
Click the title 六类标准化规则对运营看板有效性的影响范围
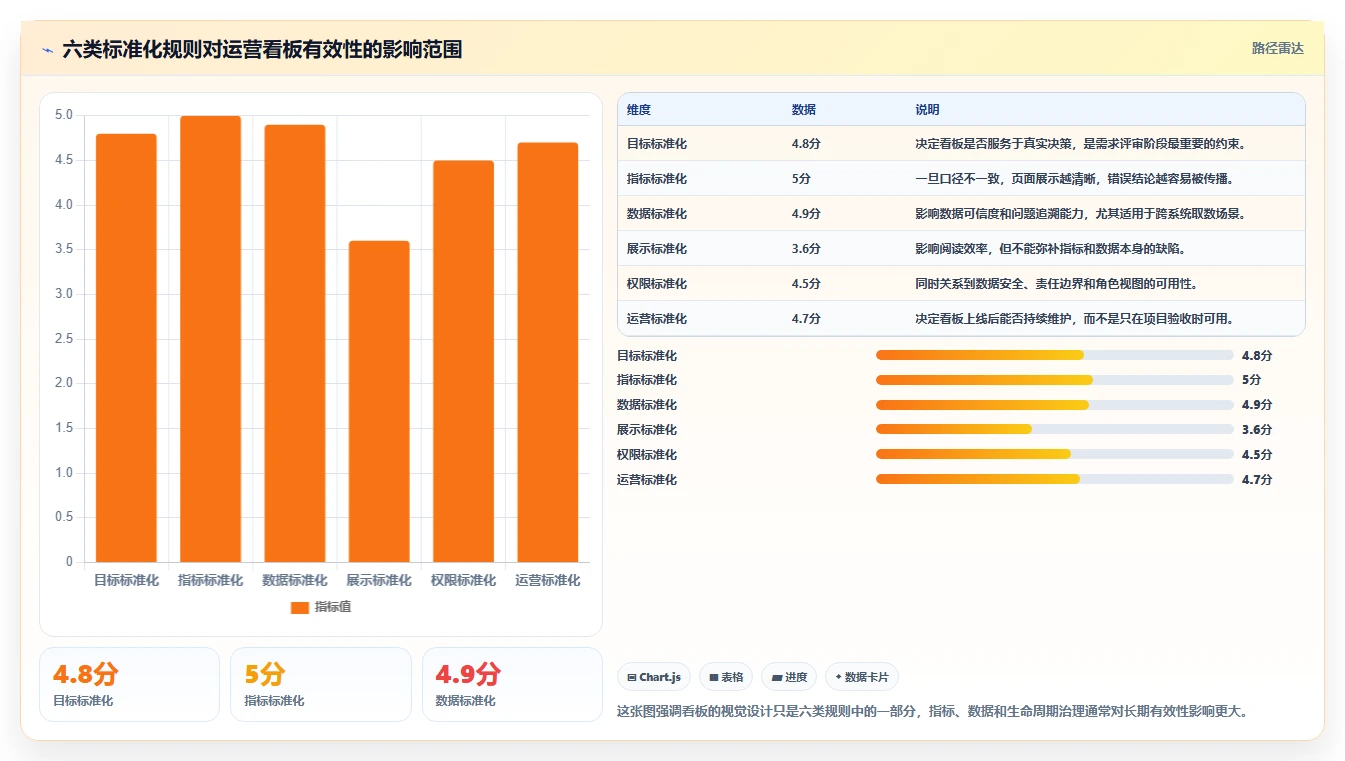tap(262, 49)
